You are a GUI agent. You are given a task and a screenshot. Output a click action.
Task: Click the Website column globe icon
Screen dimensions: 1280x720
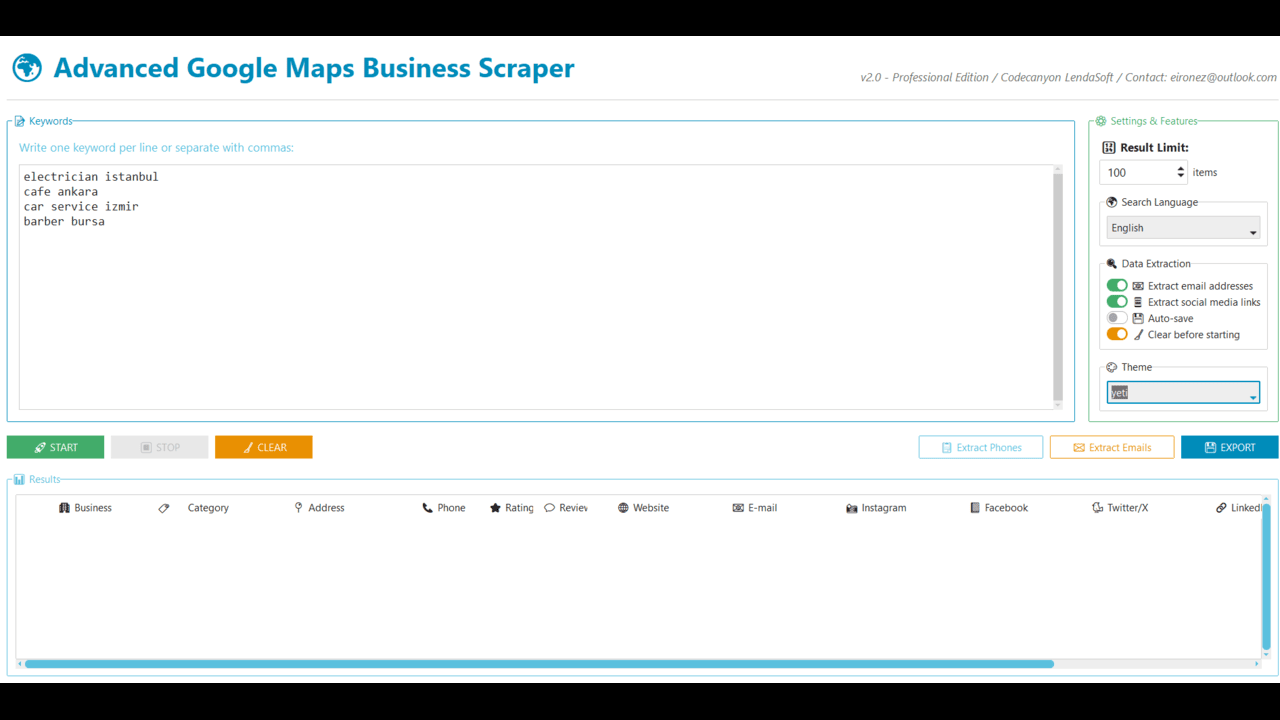[623, 508]
